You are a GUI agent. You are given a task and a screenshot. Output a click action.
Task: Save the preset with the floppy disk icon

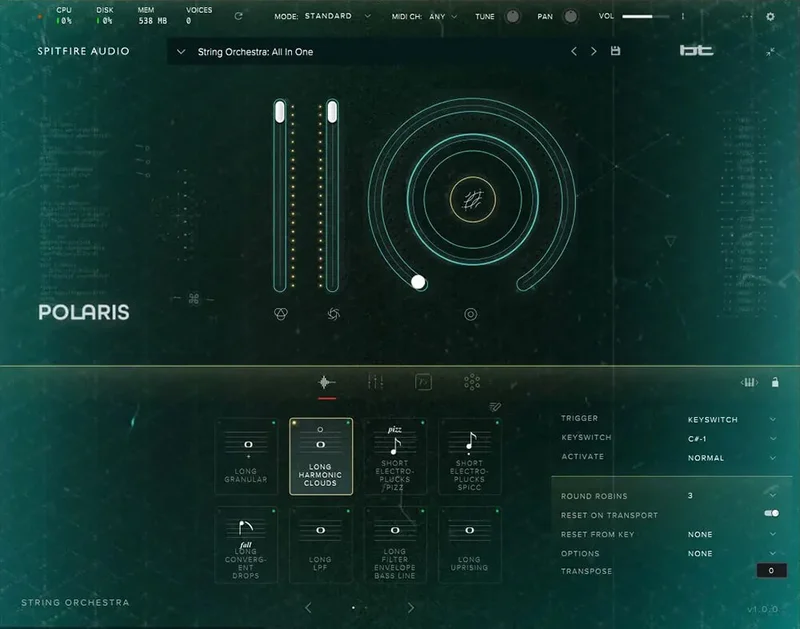pos(615,51)
